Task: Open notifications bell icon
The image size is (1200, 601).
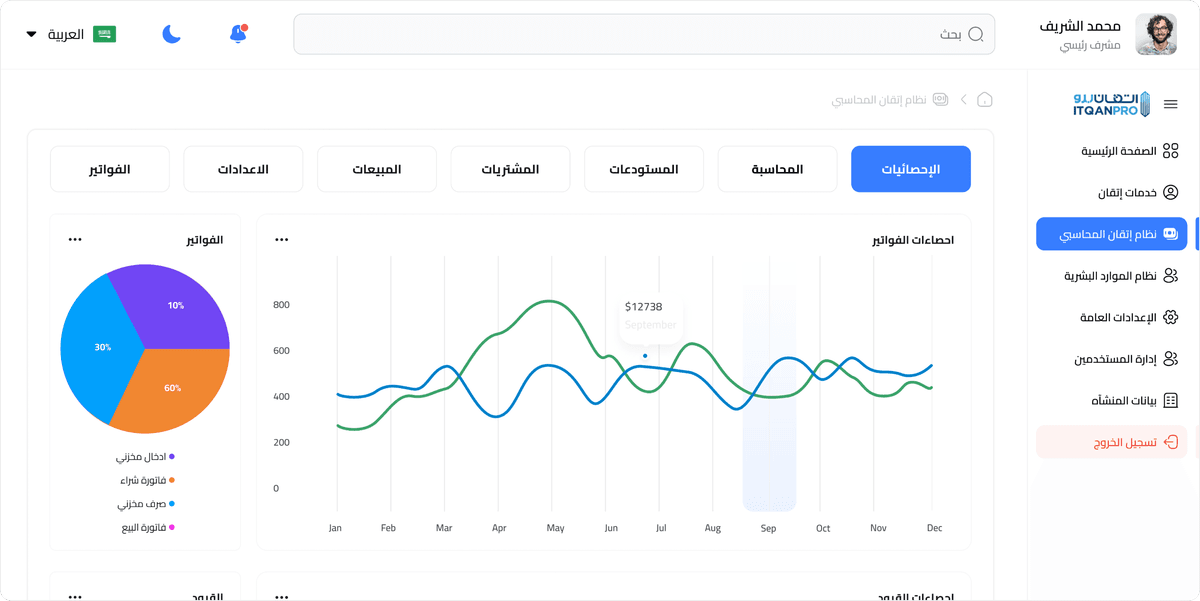Action: coord(238,34)
